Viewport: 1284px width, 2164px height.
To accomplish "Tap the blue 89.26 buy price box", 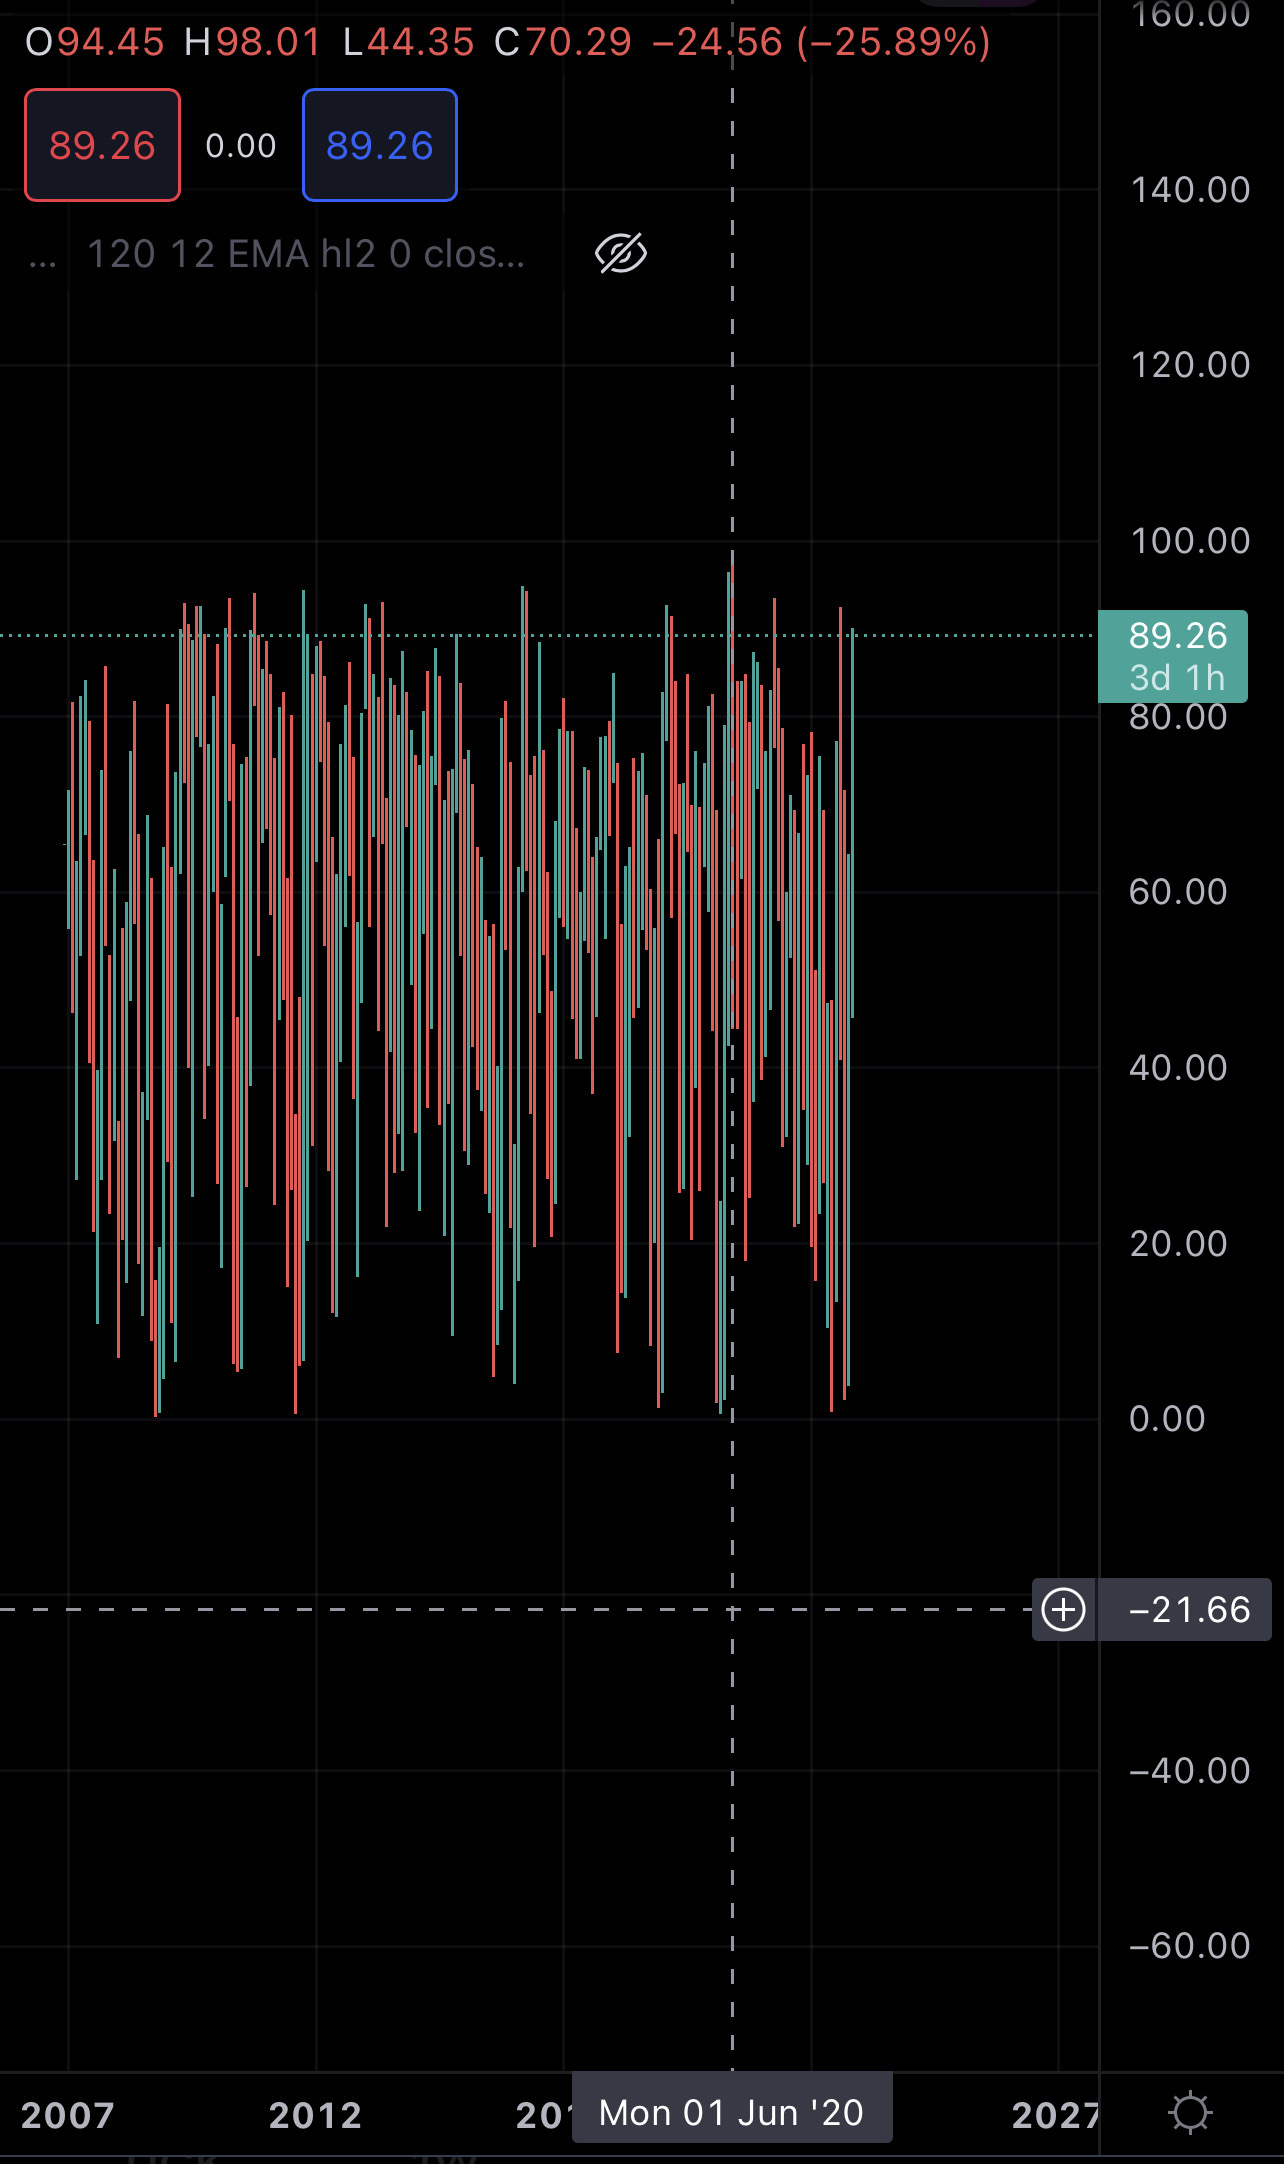I will (x=380, y=145).
